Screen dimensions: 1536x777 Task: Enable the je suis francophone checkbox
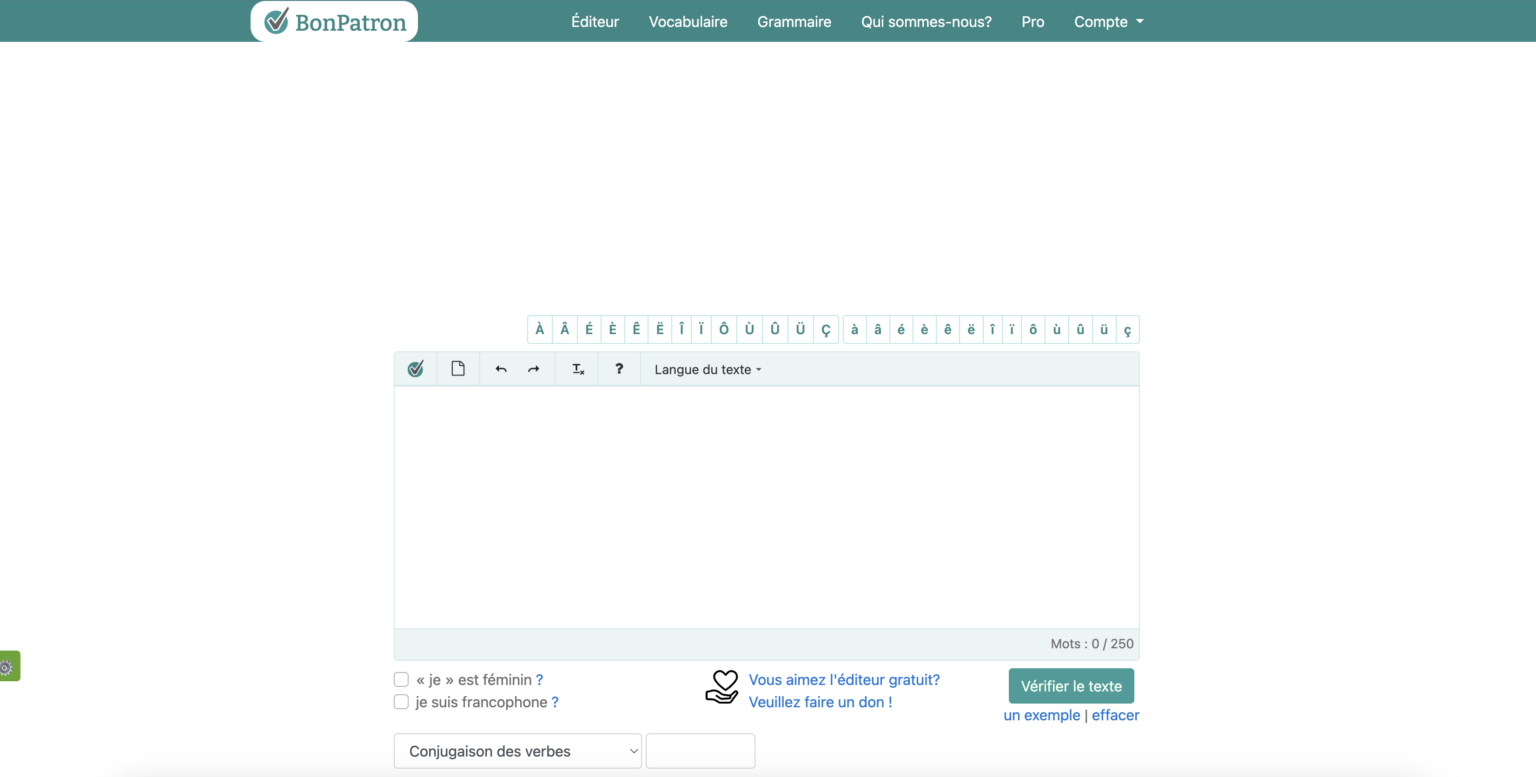[x=401, y=702]
